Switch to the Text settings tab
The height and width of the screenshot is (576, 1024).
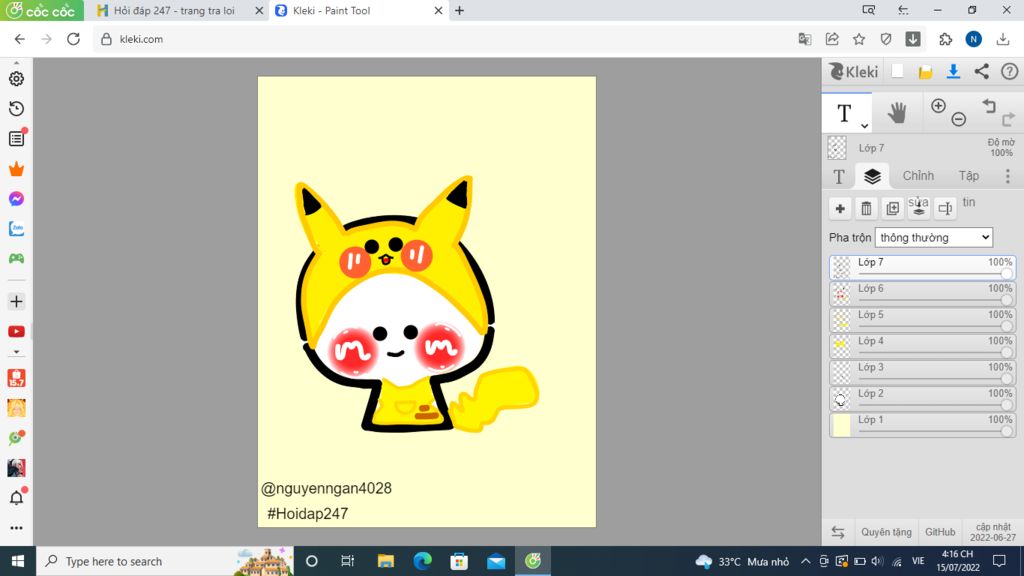click(x=839, y=176)
